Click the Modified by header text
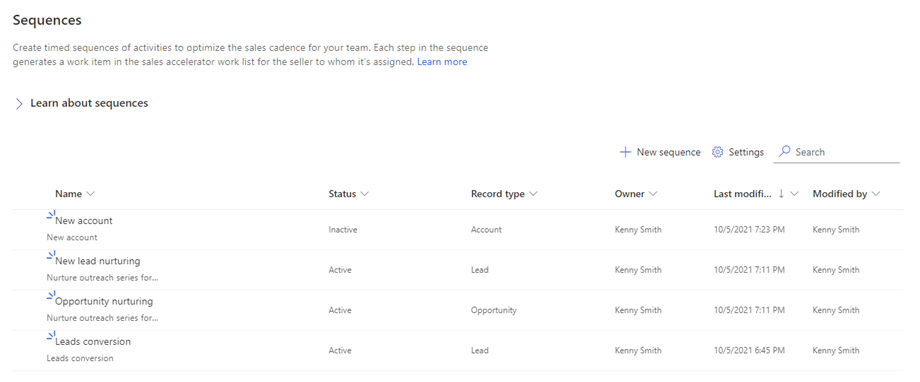Viewport: 920px width, 382px height. pos(840,194)
